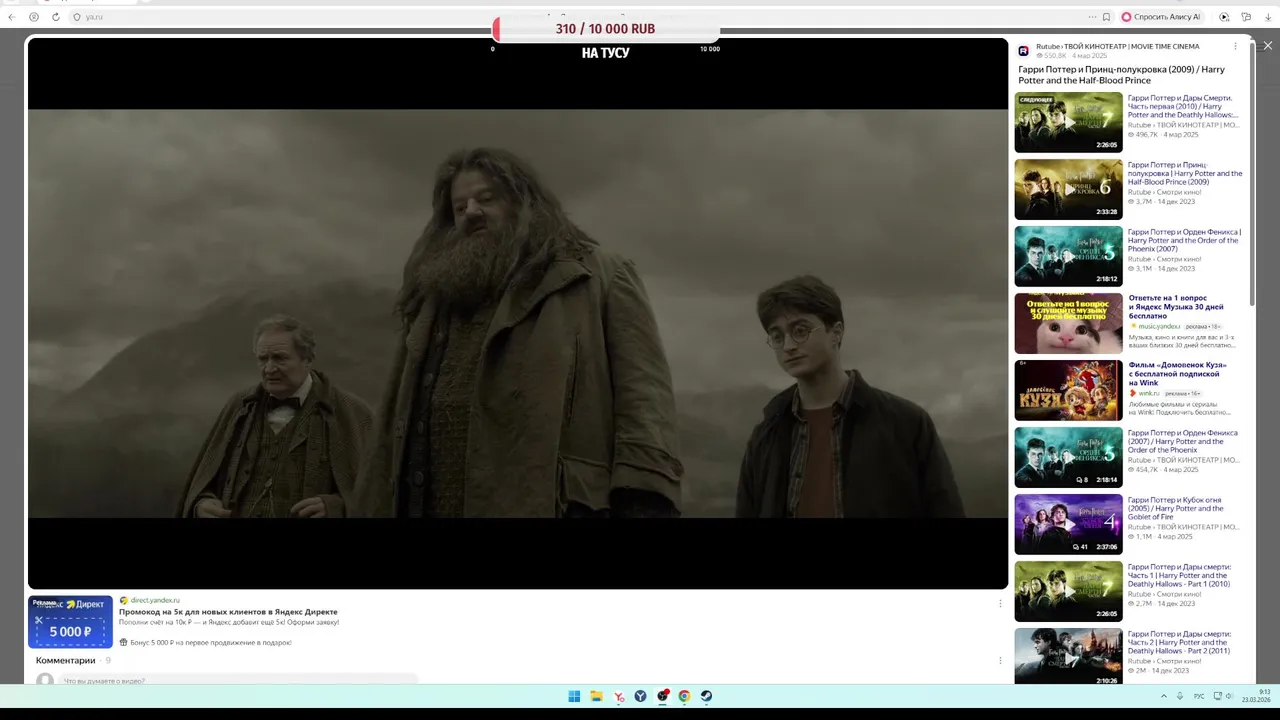Click the Harry Potter video frame
The height and width of the screenshot is (720, 1280).
pos(518,313)
